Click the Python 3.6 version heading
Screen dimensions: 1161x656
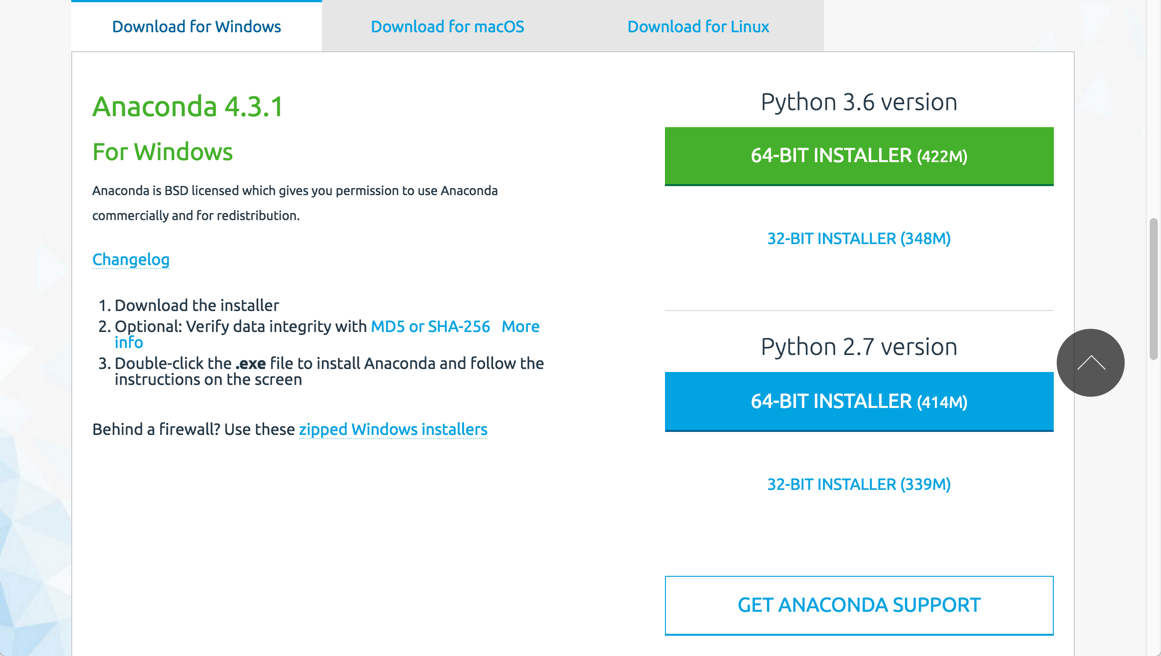click(859, 102)
